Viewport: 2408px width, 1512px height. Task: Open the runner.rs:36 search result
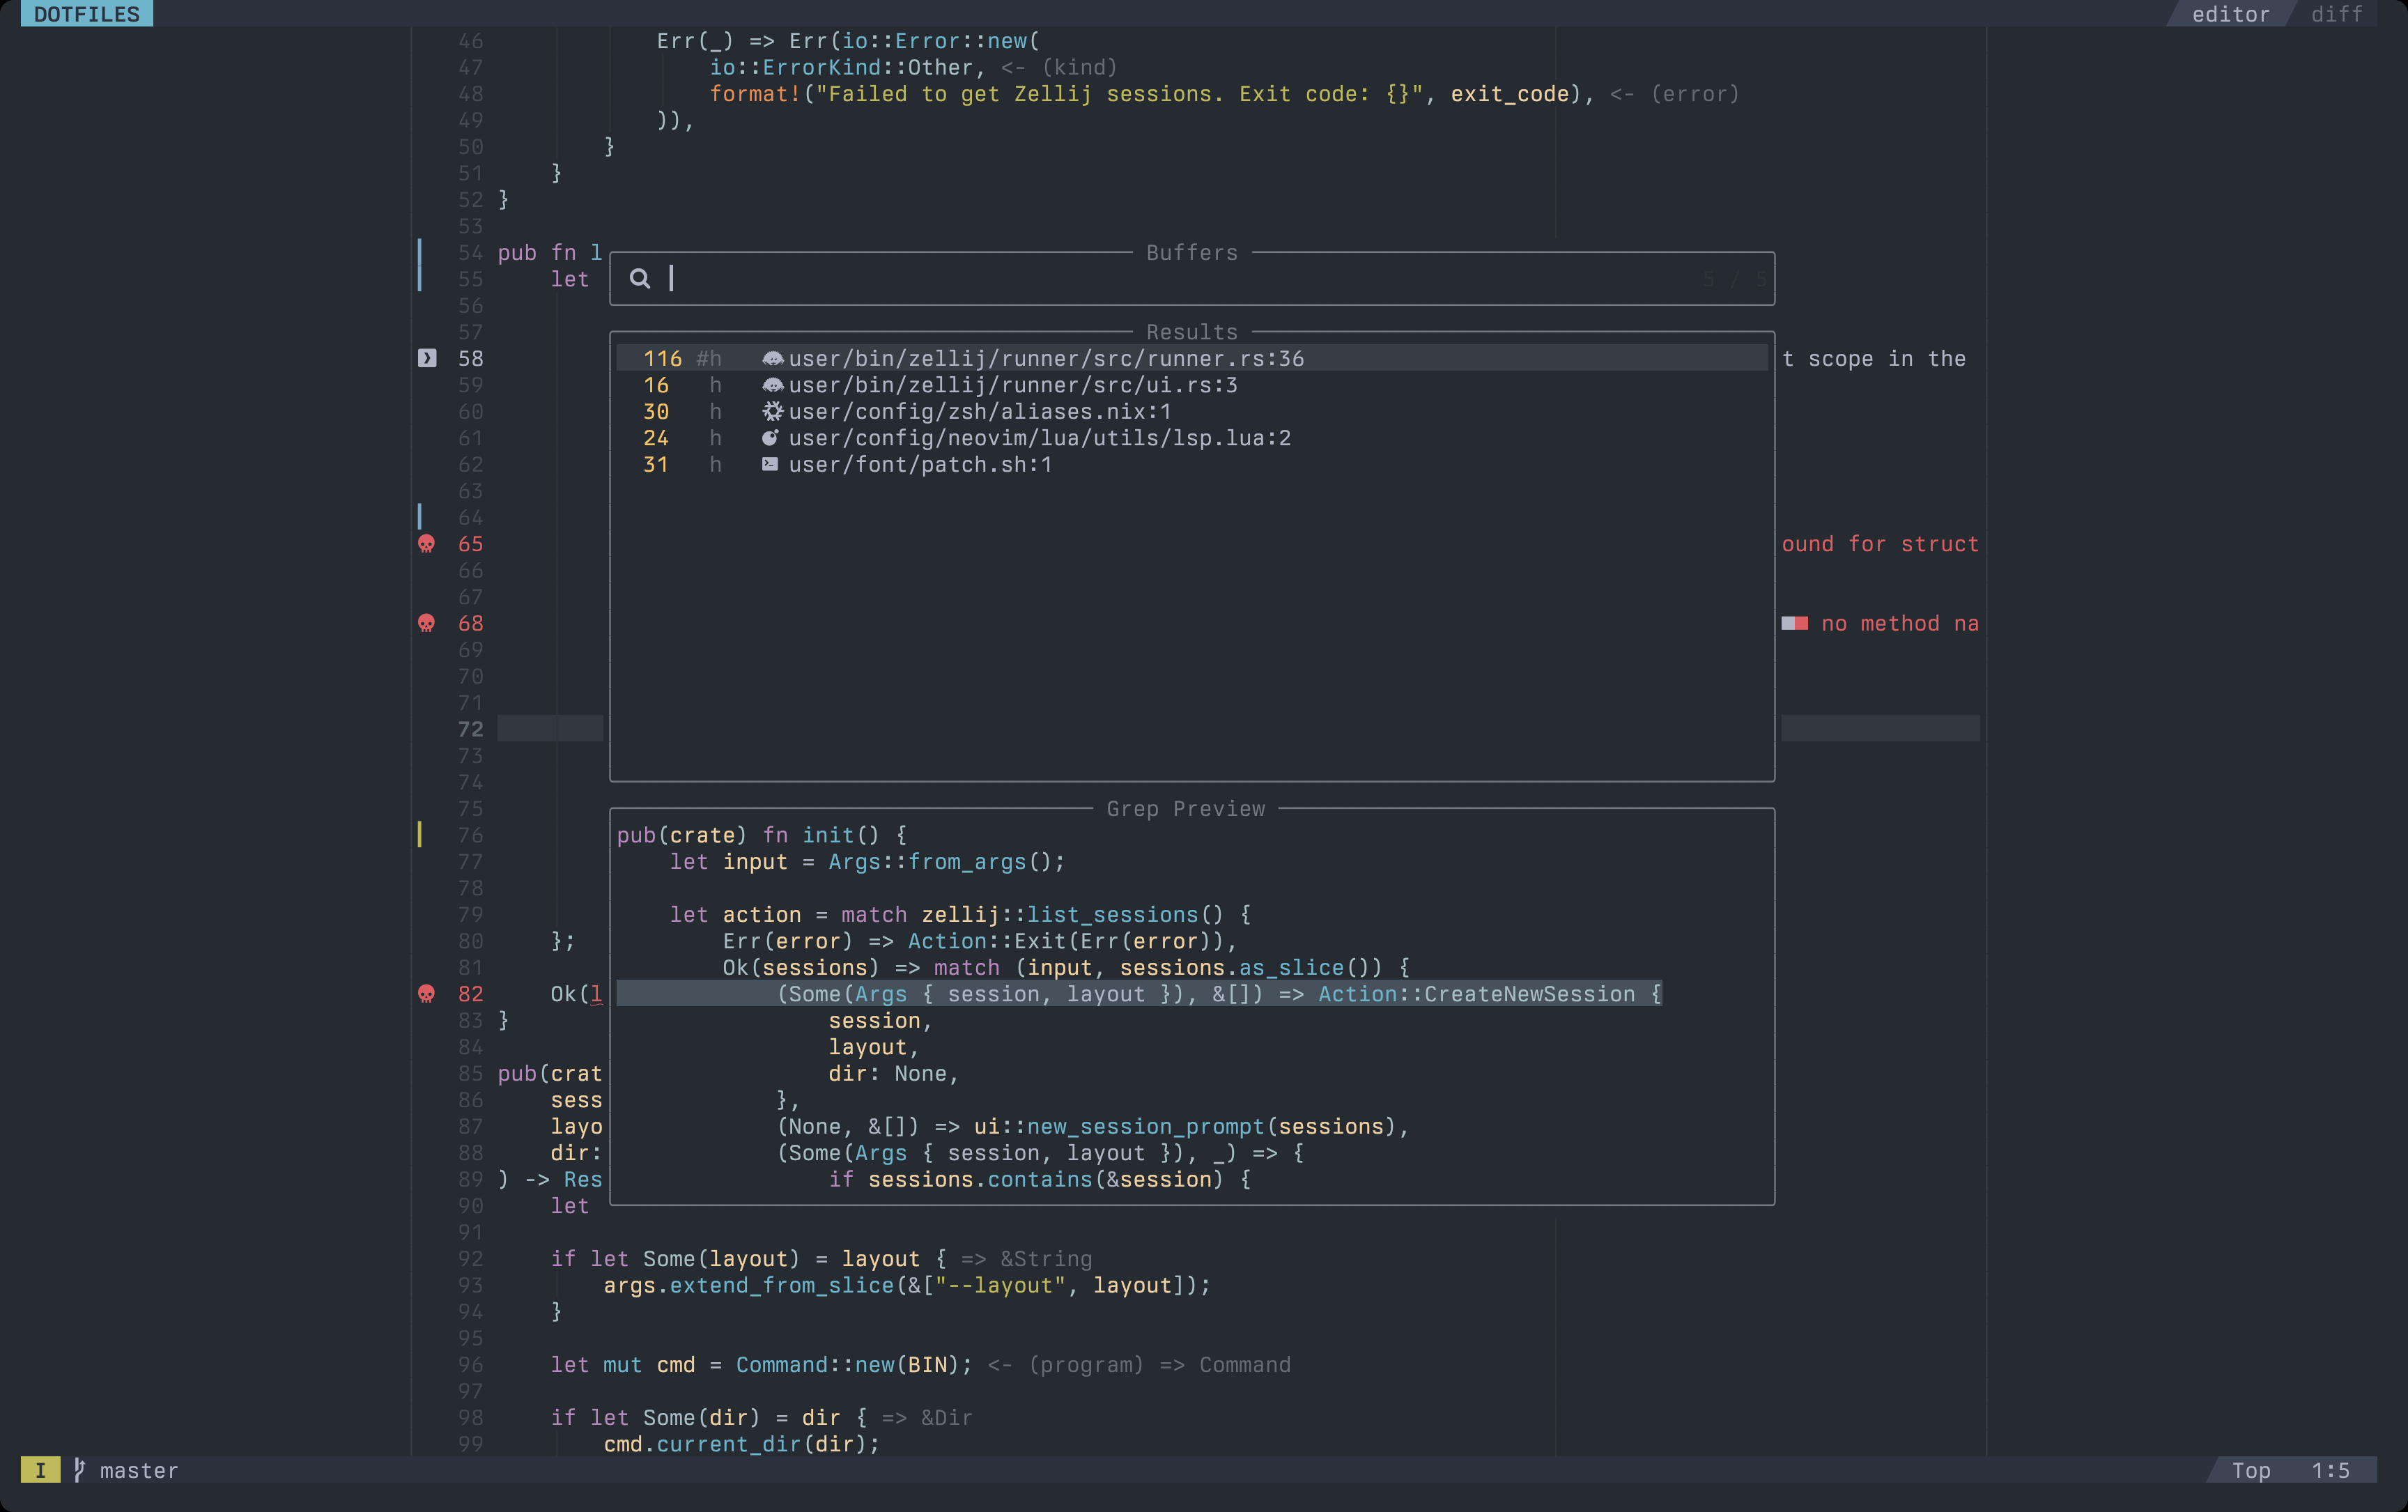click(1045, 358)
